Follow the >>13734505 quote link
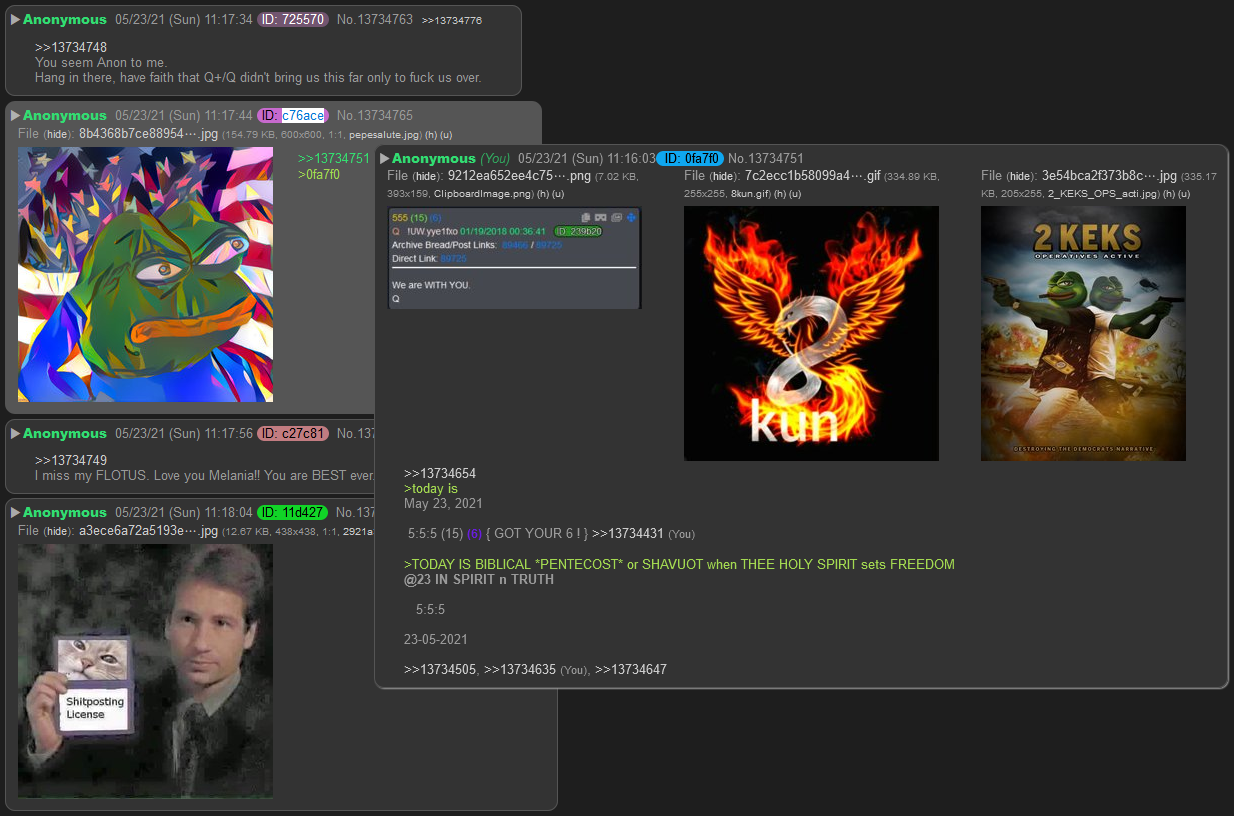The image size is (1234, 816). pyautogui.click(x=440, y=669)
